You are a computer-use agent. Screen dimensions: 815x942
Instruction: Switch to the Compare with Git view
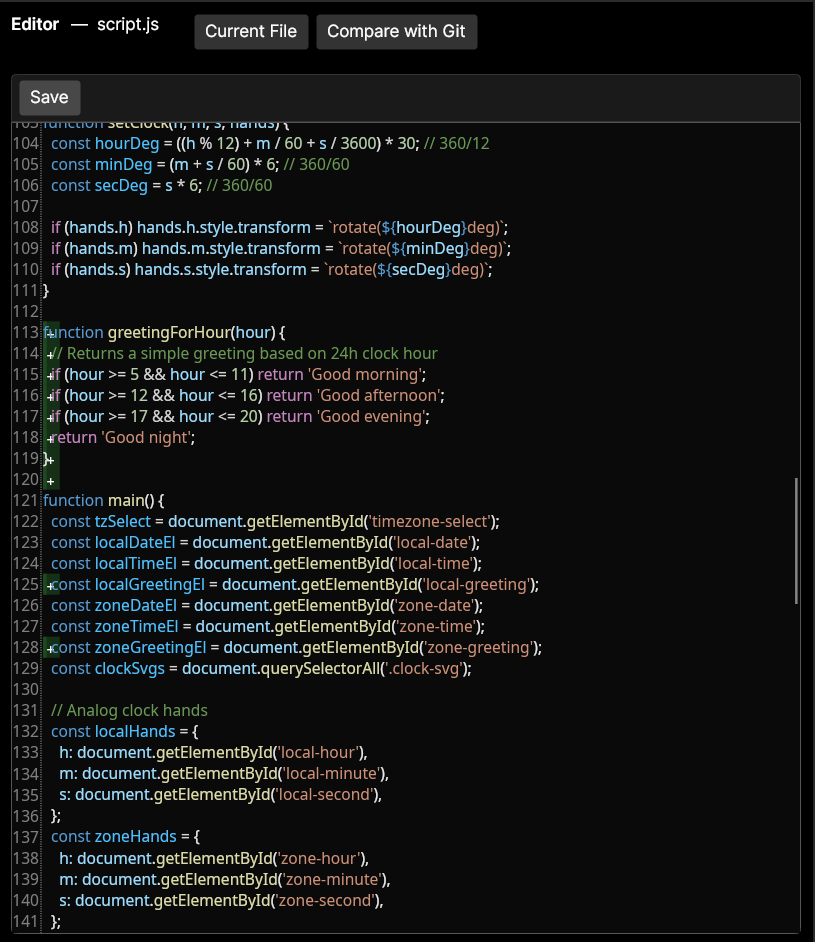(x=396, y=31)
